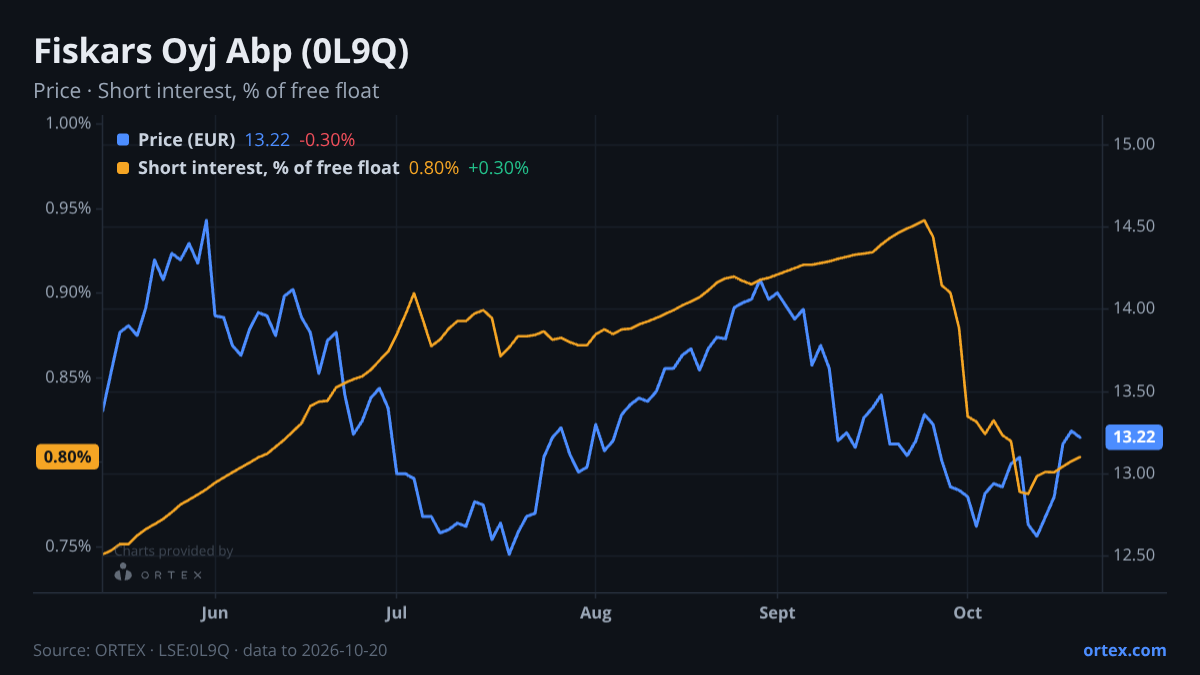Click the Sept label on time axis
The width and height of the screenshot is (1200, 675).
[x=778, y=613]
